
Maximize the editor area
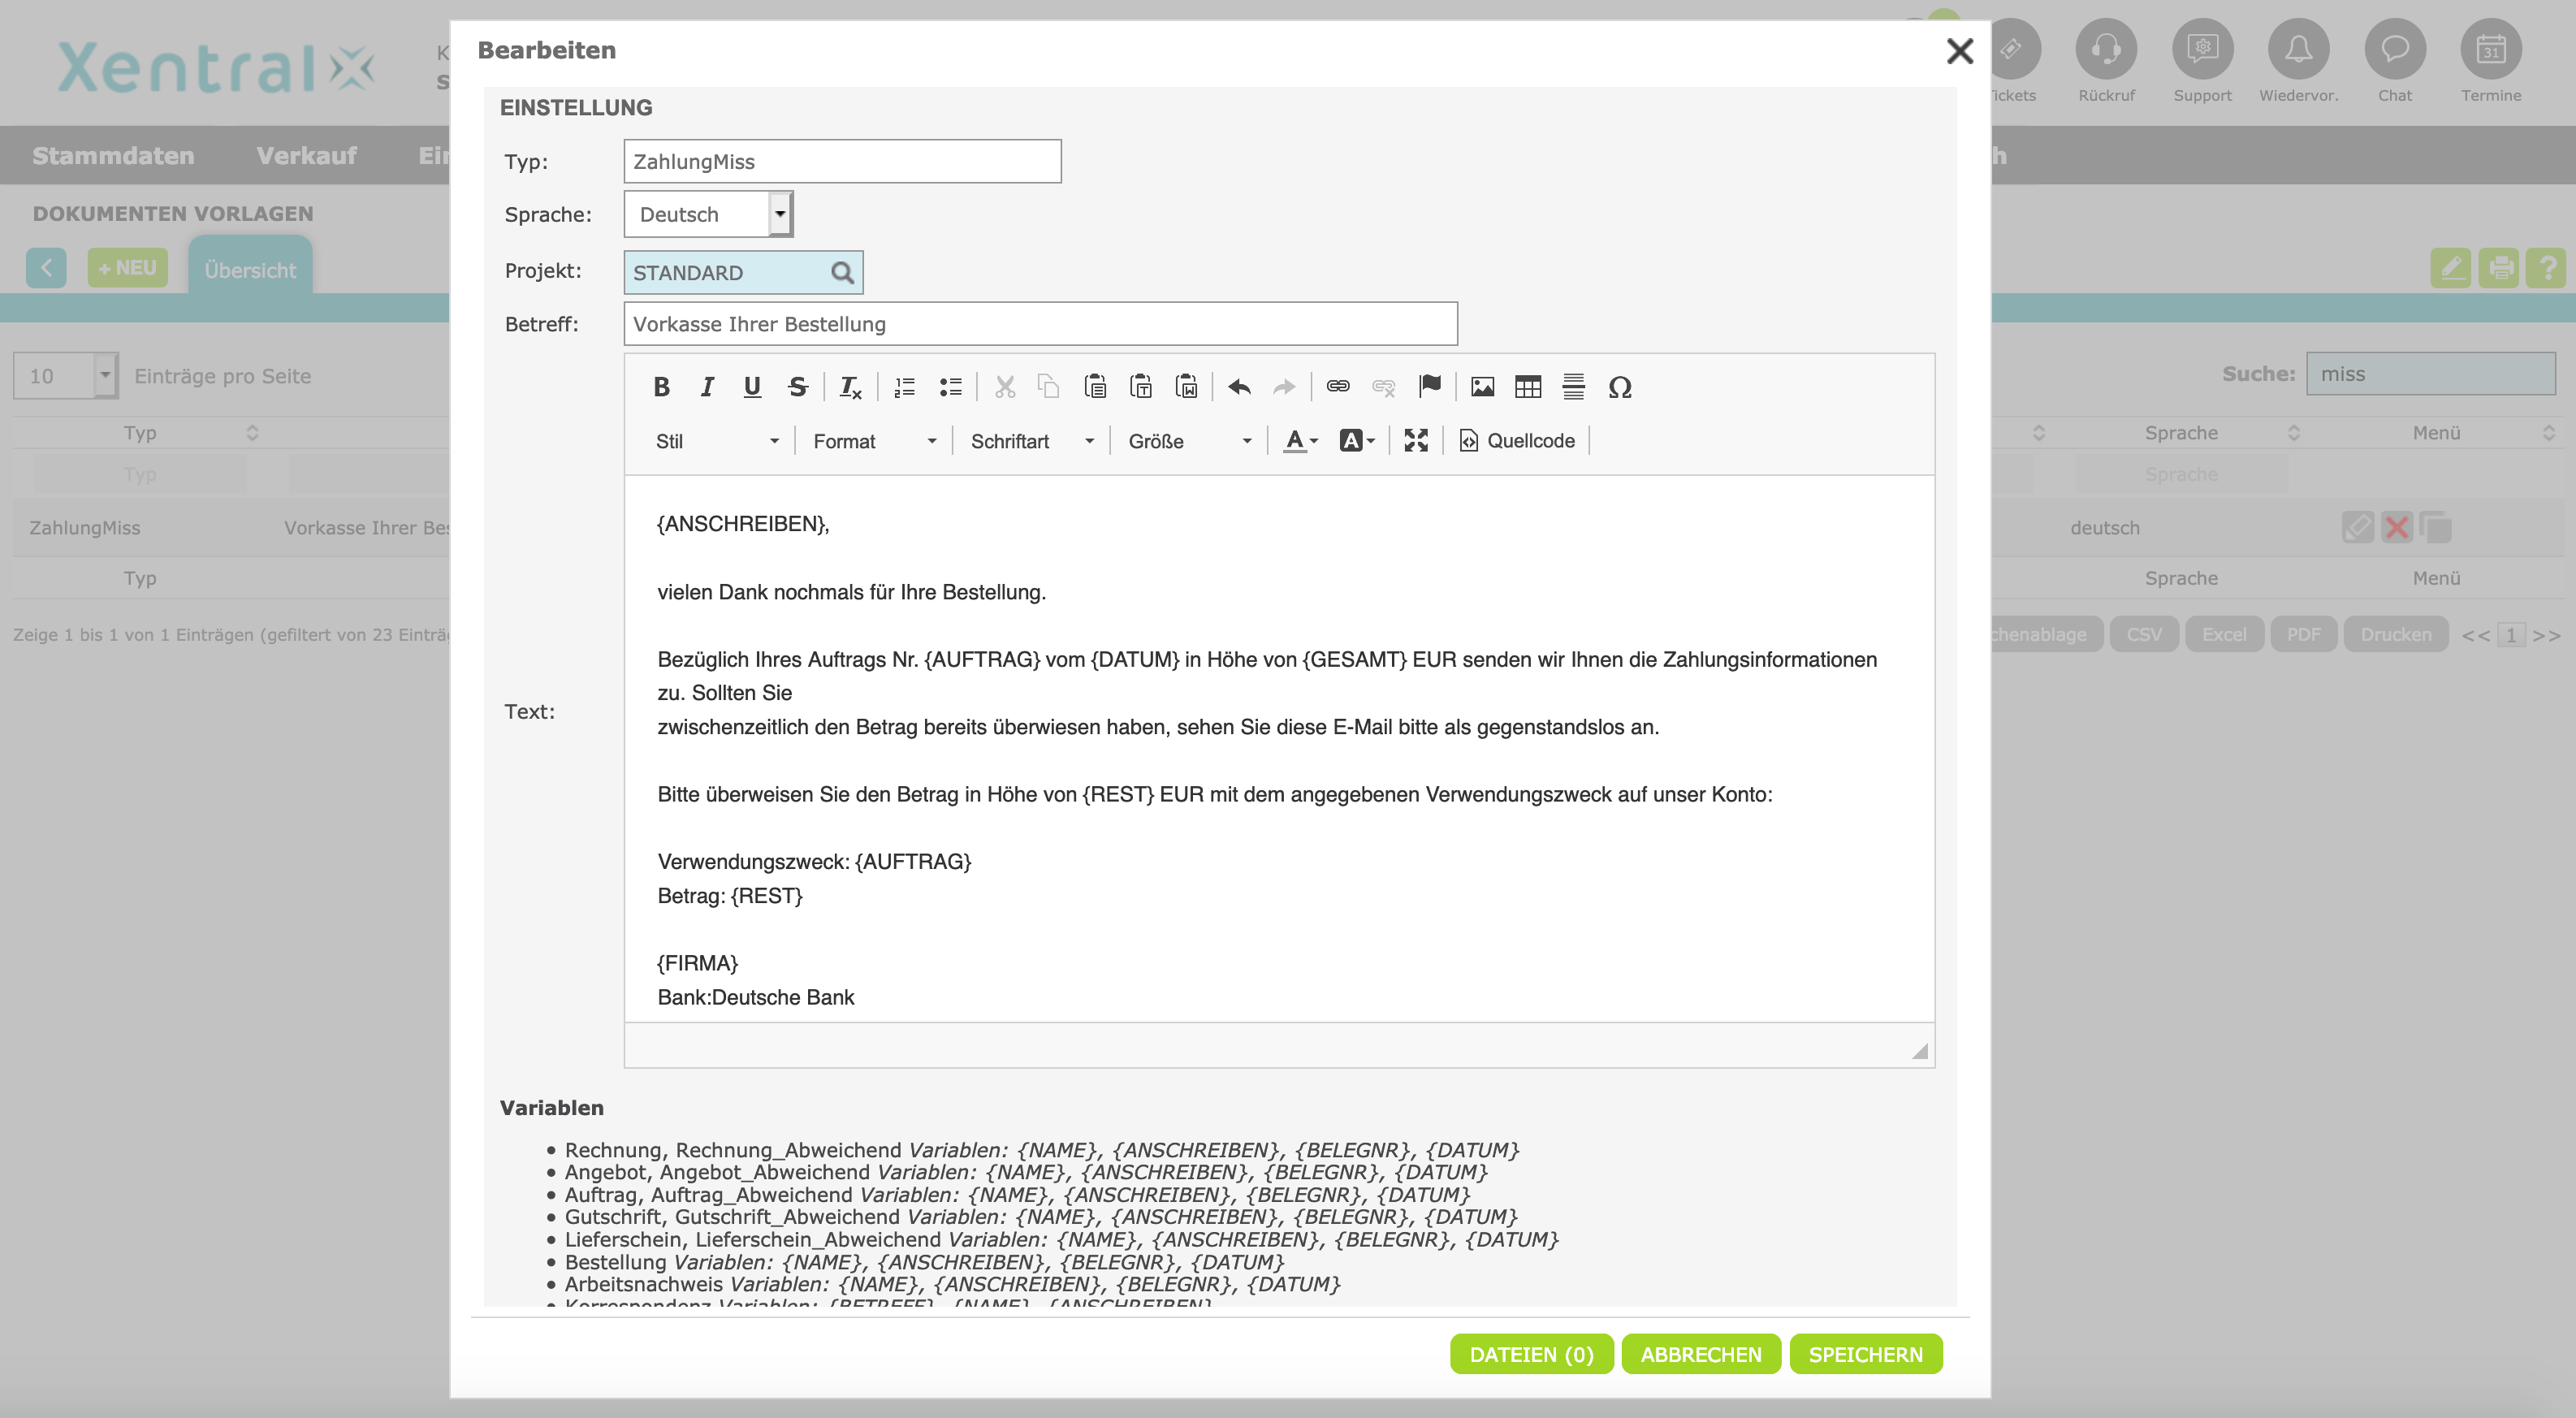(1415, 441)
